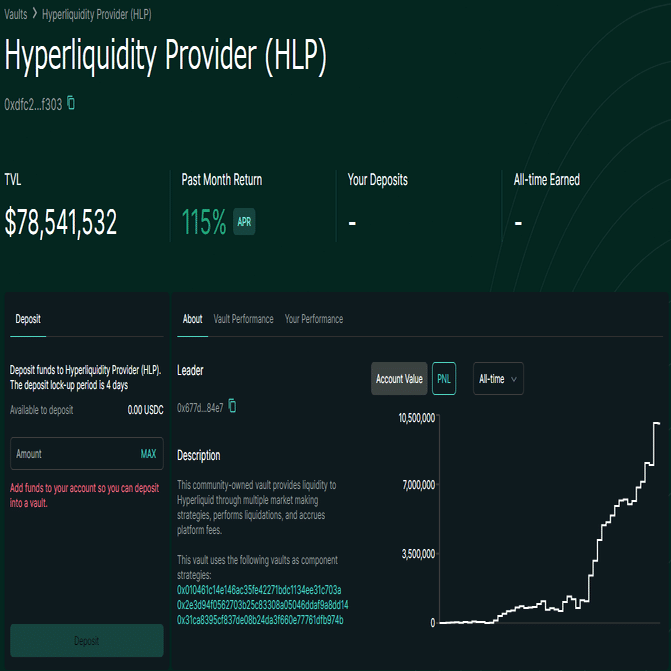
Task: Show PNL chart
Action: [444, 379]
